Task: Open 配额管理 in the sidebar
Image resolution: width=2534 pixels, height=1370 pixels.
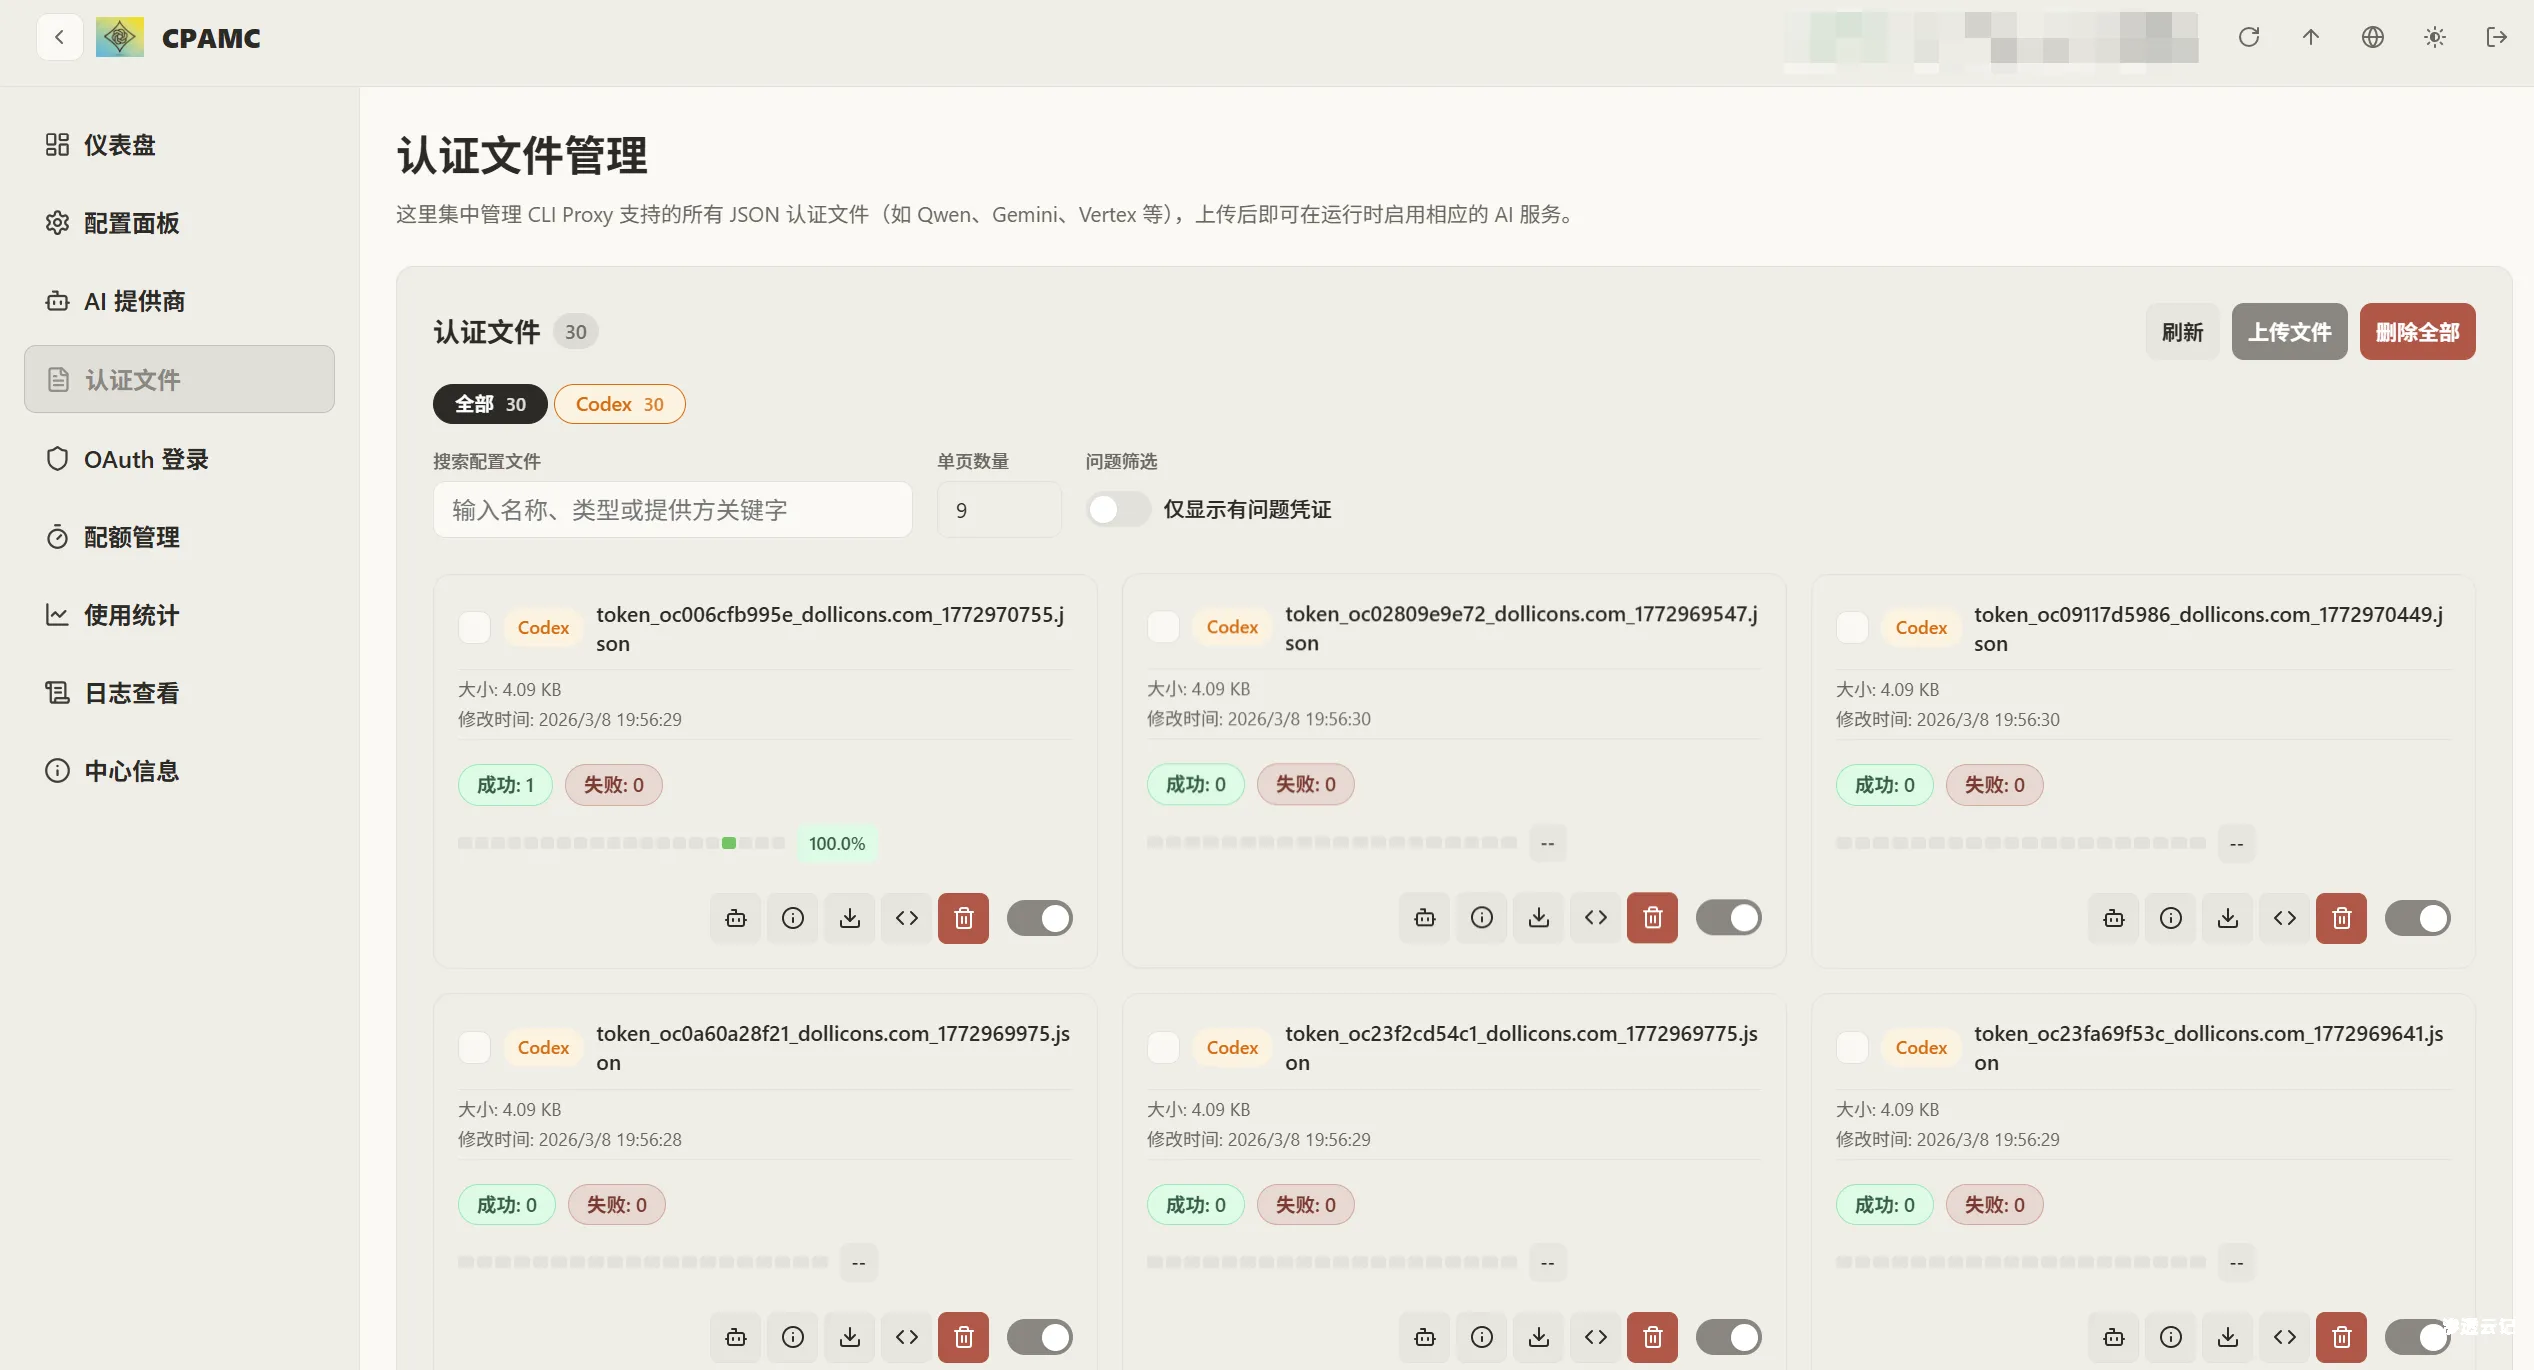Action: (x=130, y=537)
